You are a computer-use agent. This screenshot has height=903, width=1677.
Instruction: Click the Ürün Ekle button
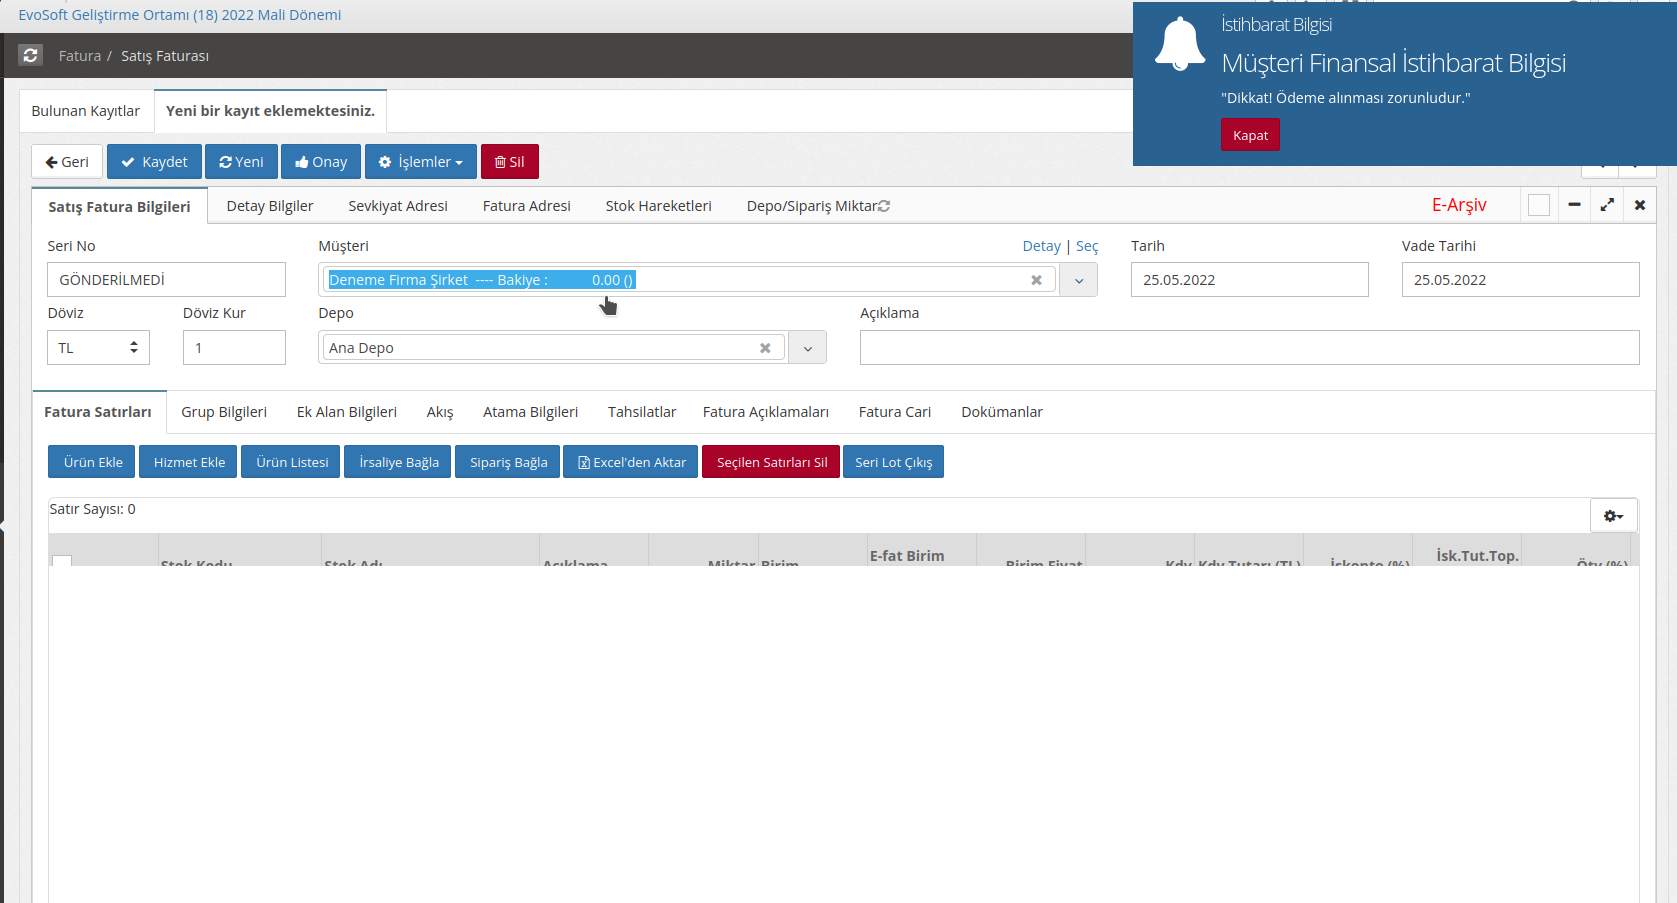click(x=93, y=462)
